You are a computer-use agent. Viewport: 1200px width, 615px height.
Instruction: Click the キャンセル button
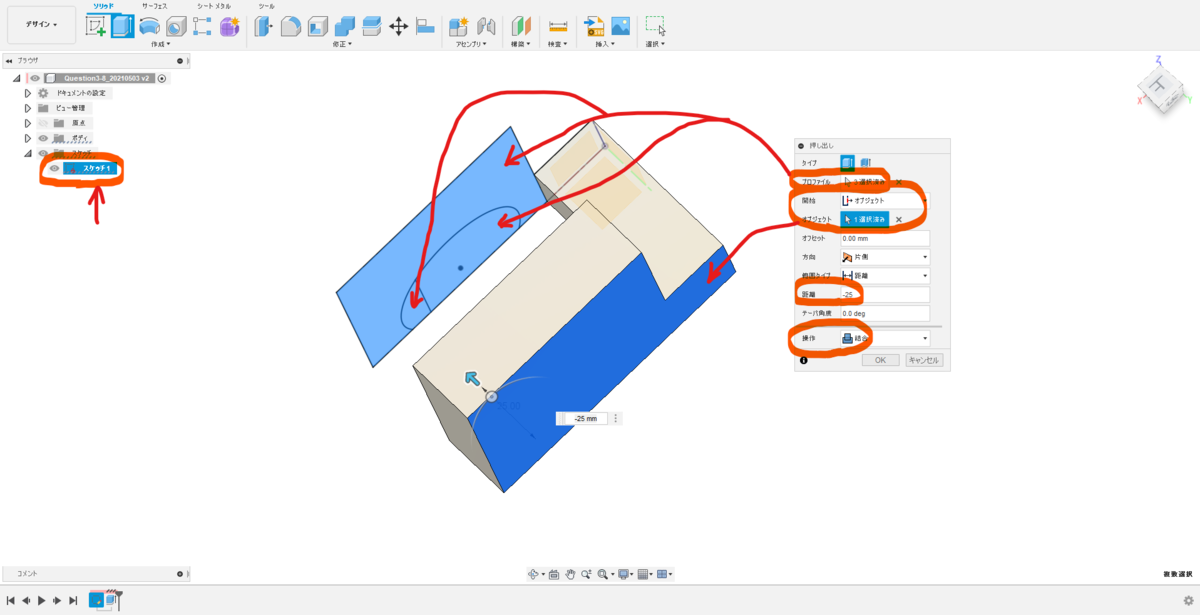(x=924, y=360)
